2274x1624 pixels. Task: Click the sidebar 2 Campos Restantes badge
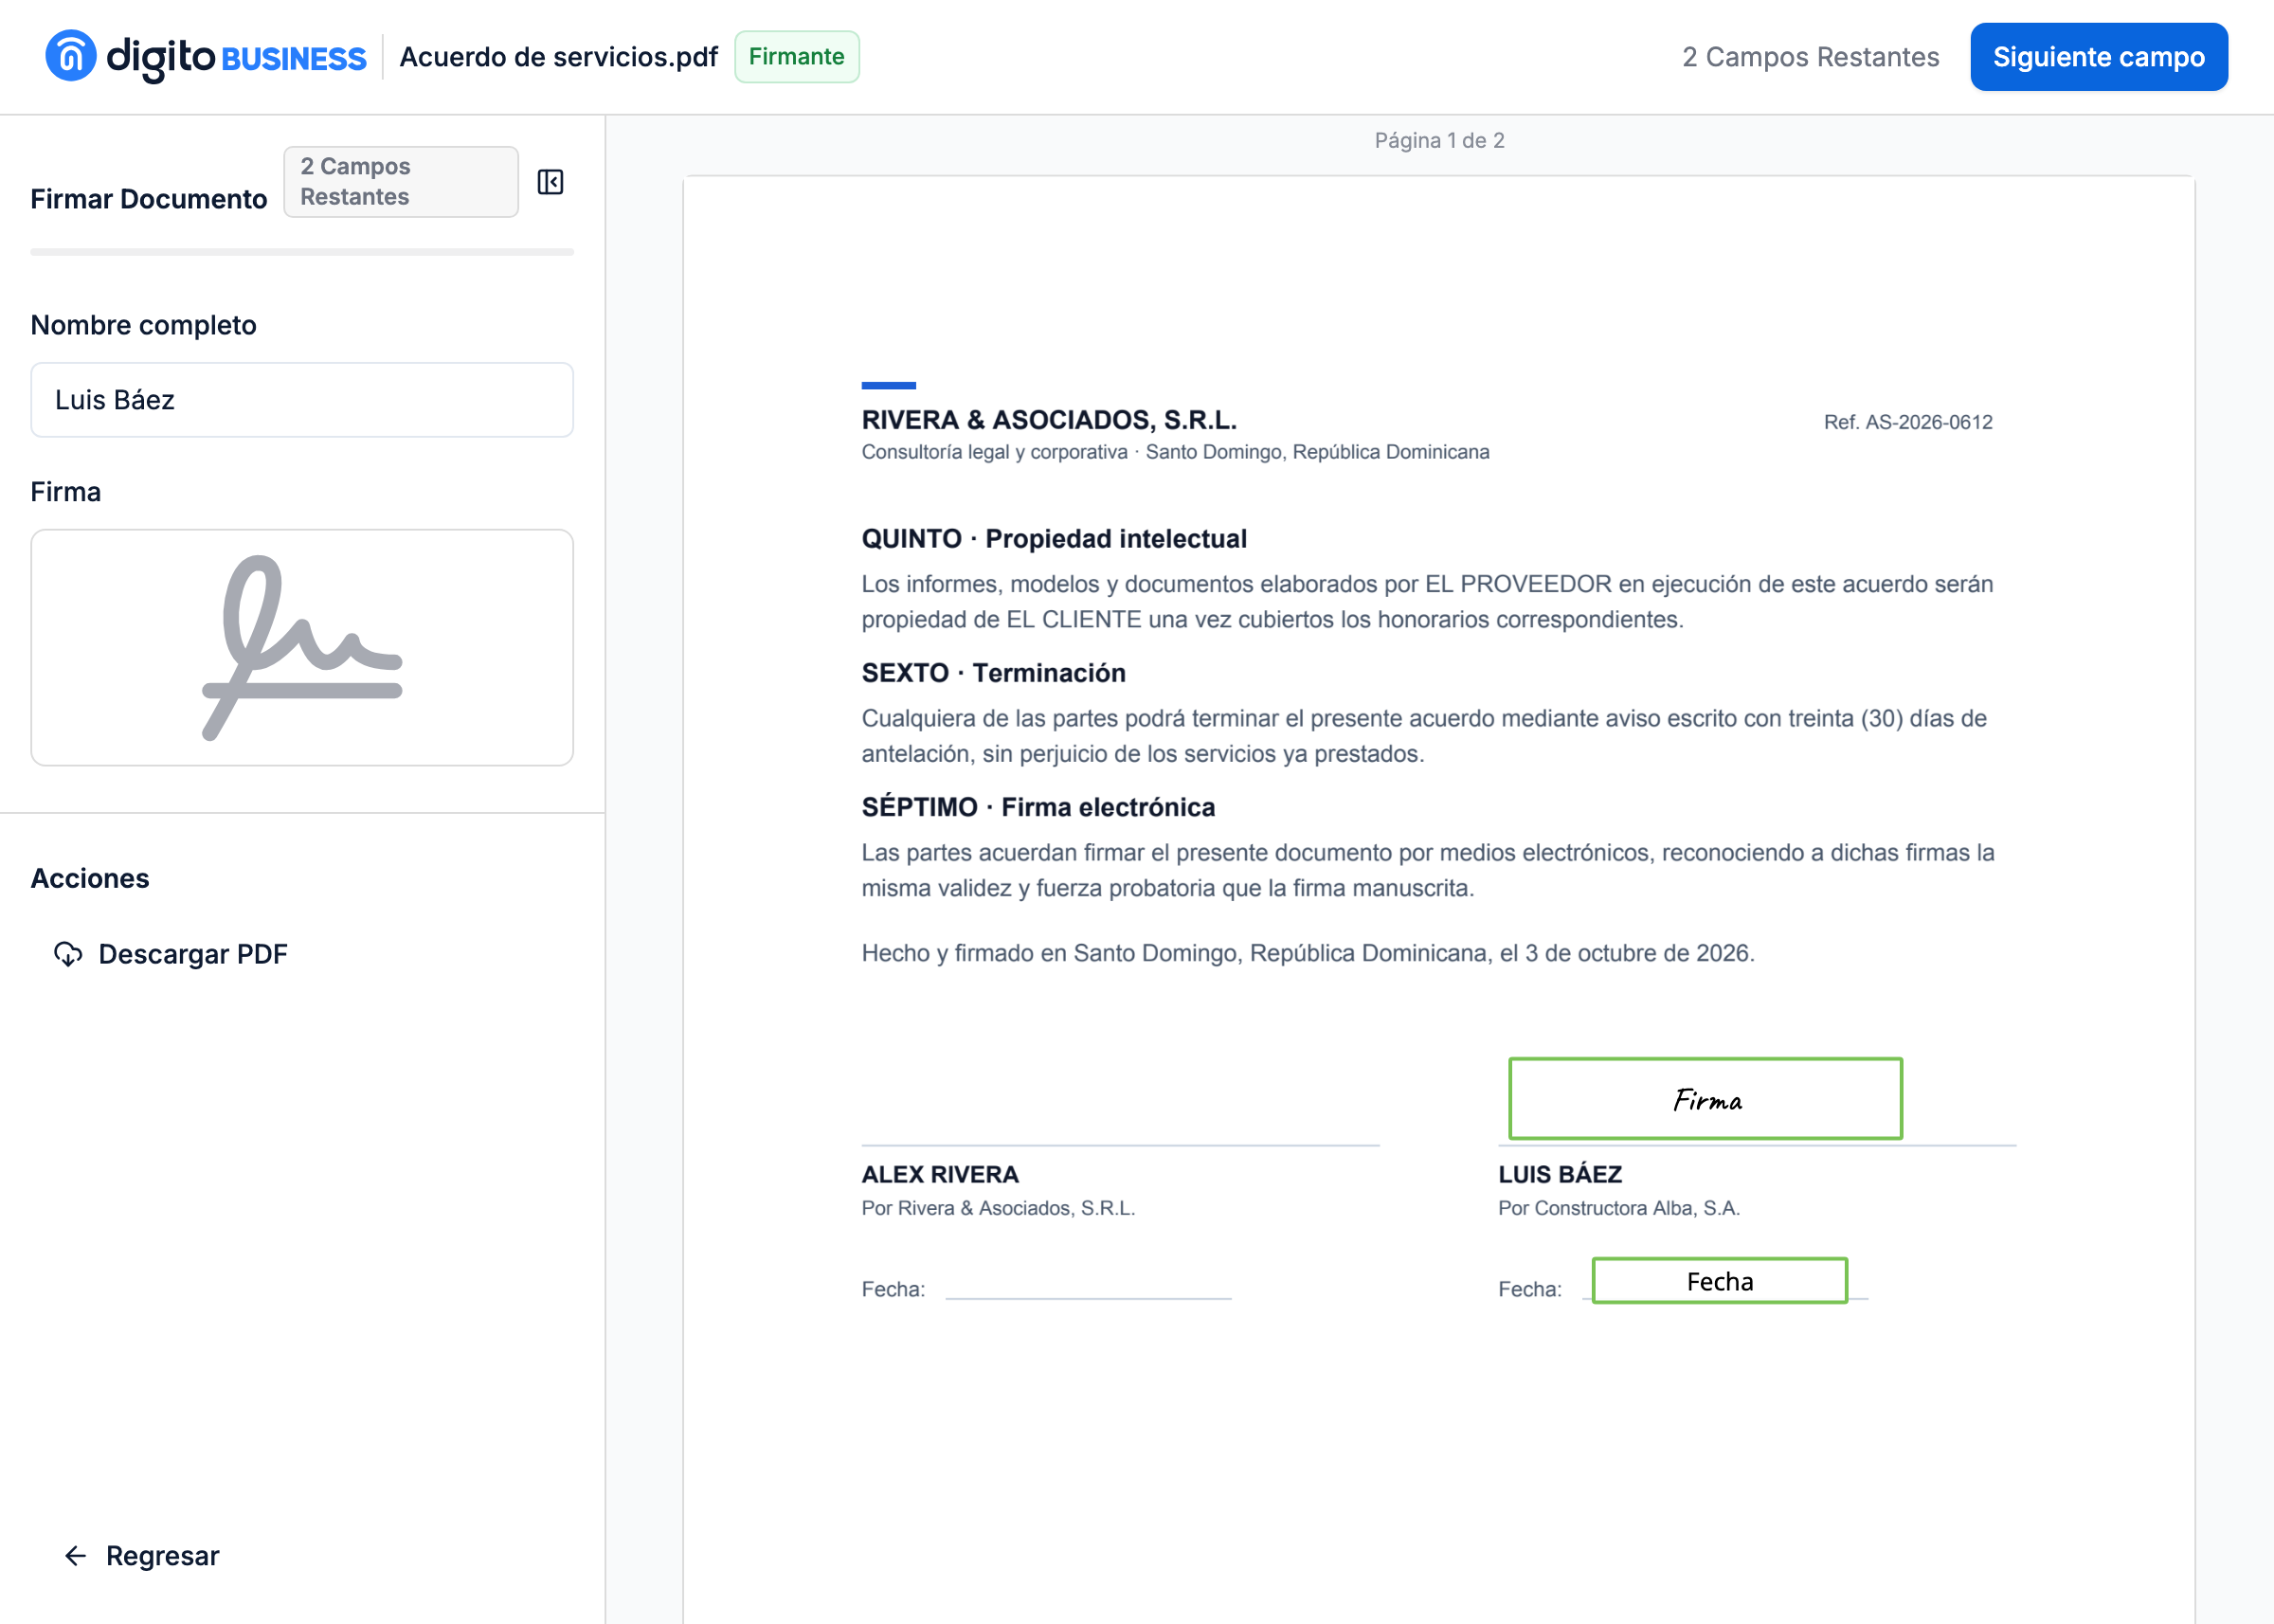coord(401,182)
